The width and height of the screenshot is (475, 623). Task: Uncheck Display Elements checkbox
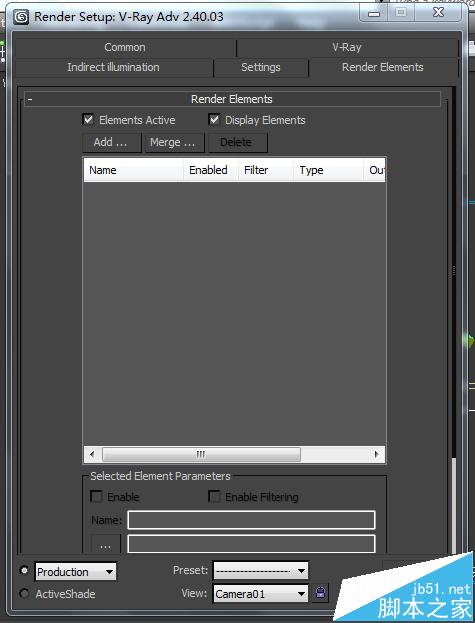[214, 120]
